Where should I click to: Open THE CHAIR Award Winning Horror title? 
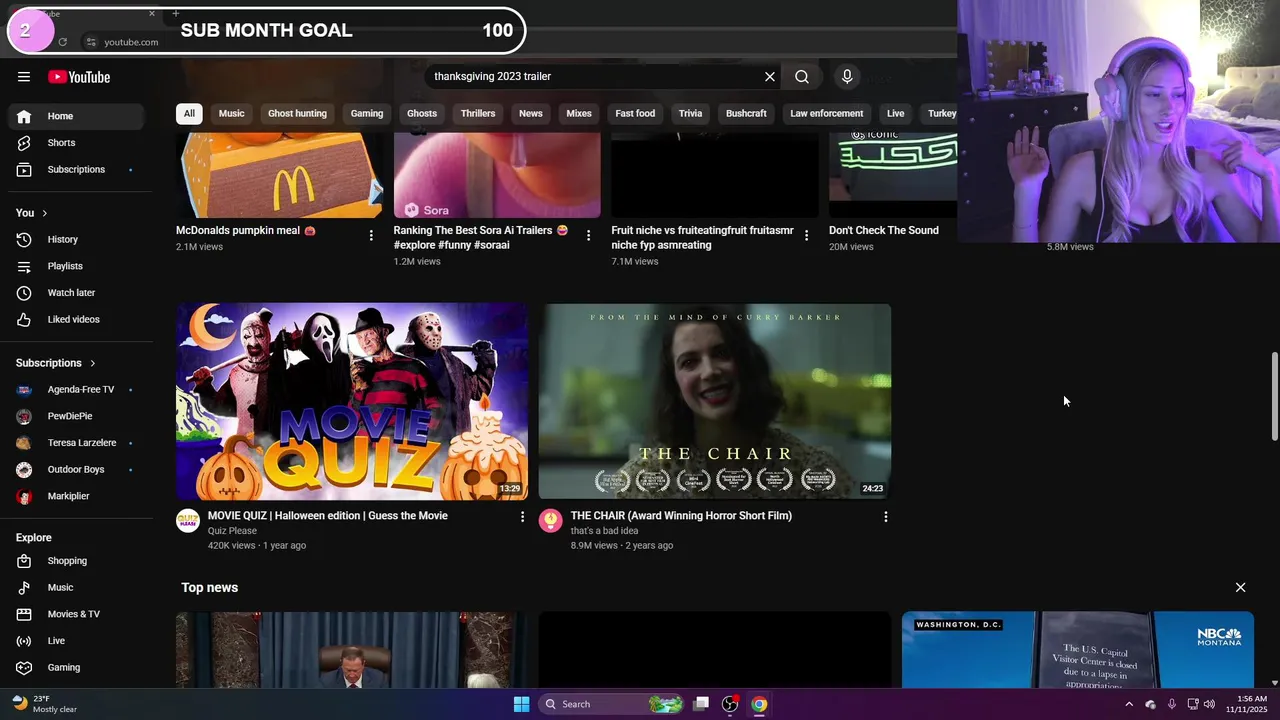681,516
